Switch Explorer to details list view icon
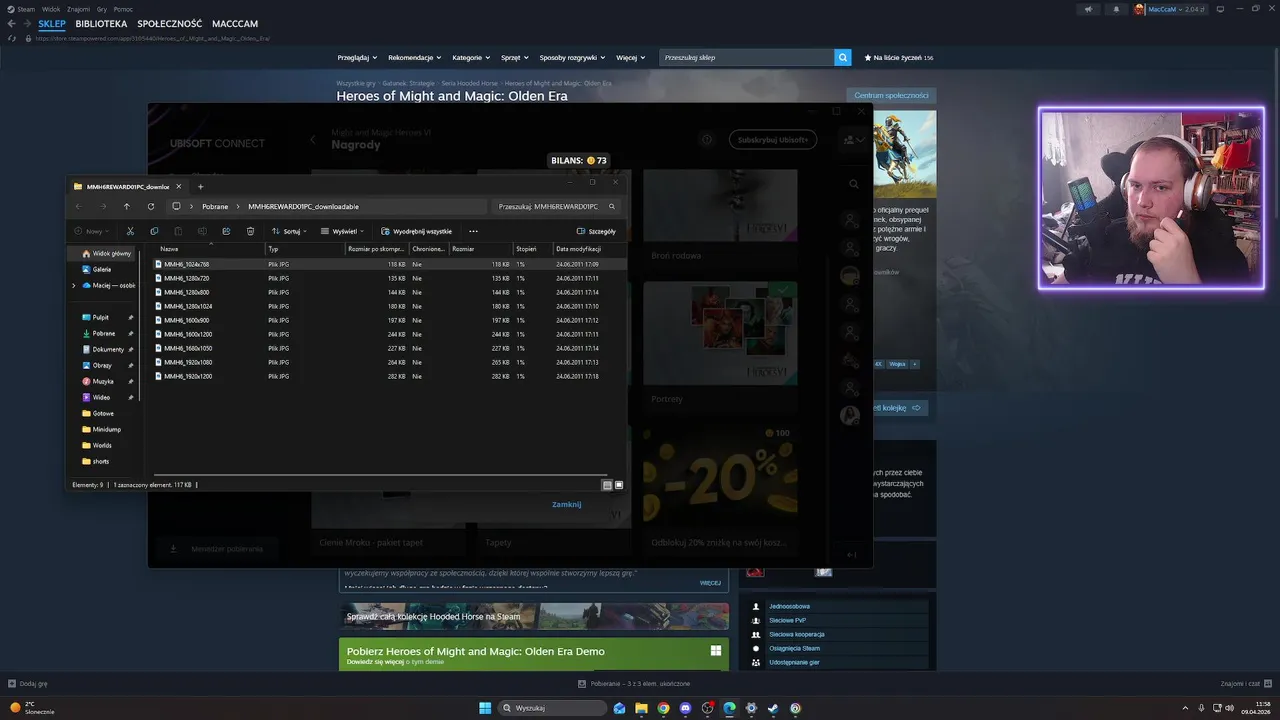1280x720 pixels. (x=607, y=485)
